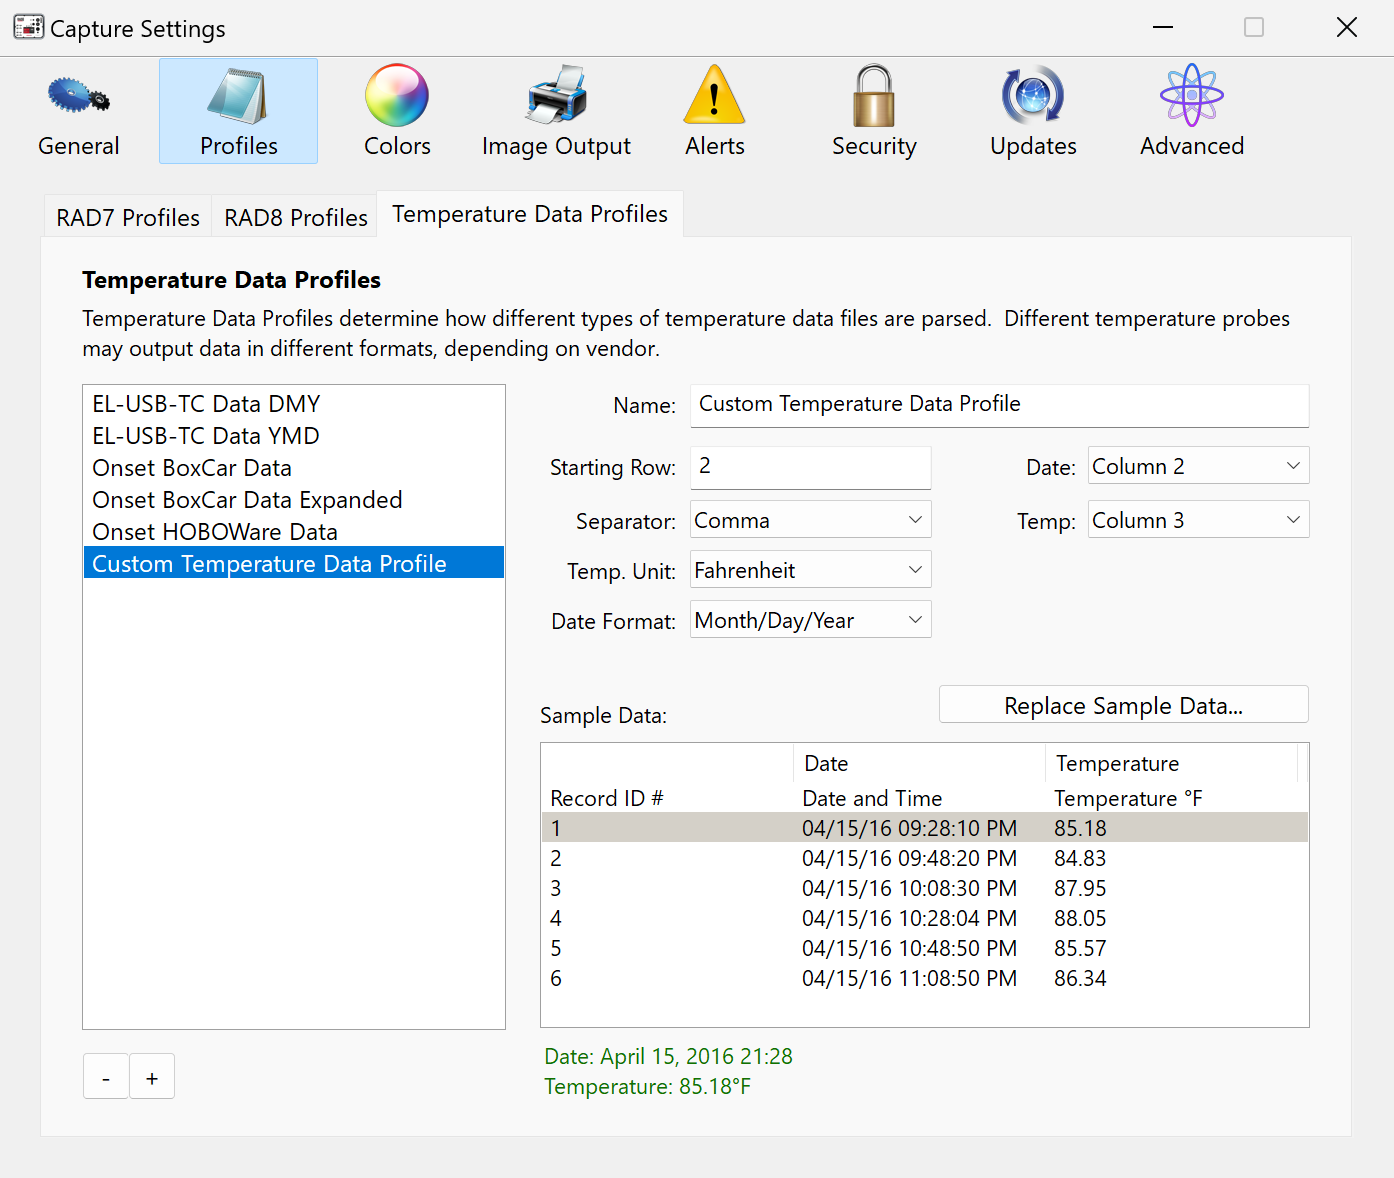This screenshot has height=1178, width=1394.
Task: Open the Security padlock icon
Action: 873,97
